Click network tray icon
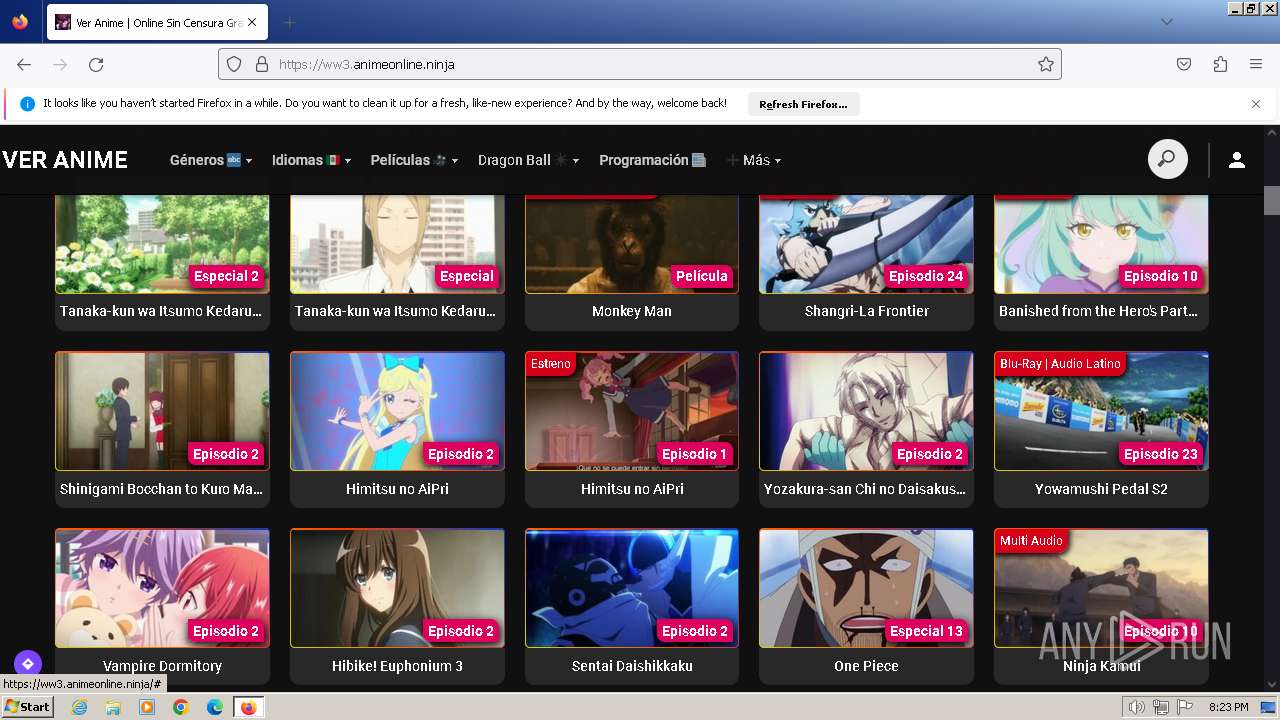 [1160, 707]
